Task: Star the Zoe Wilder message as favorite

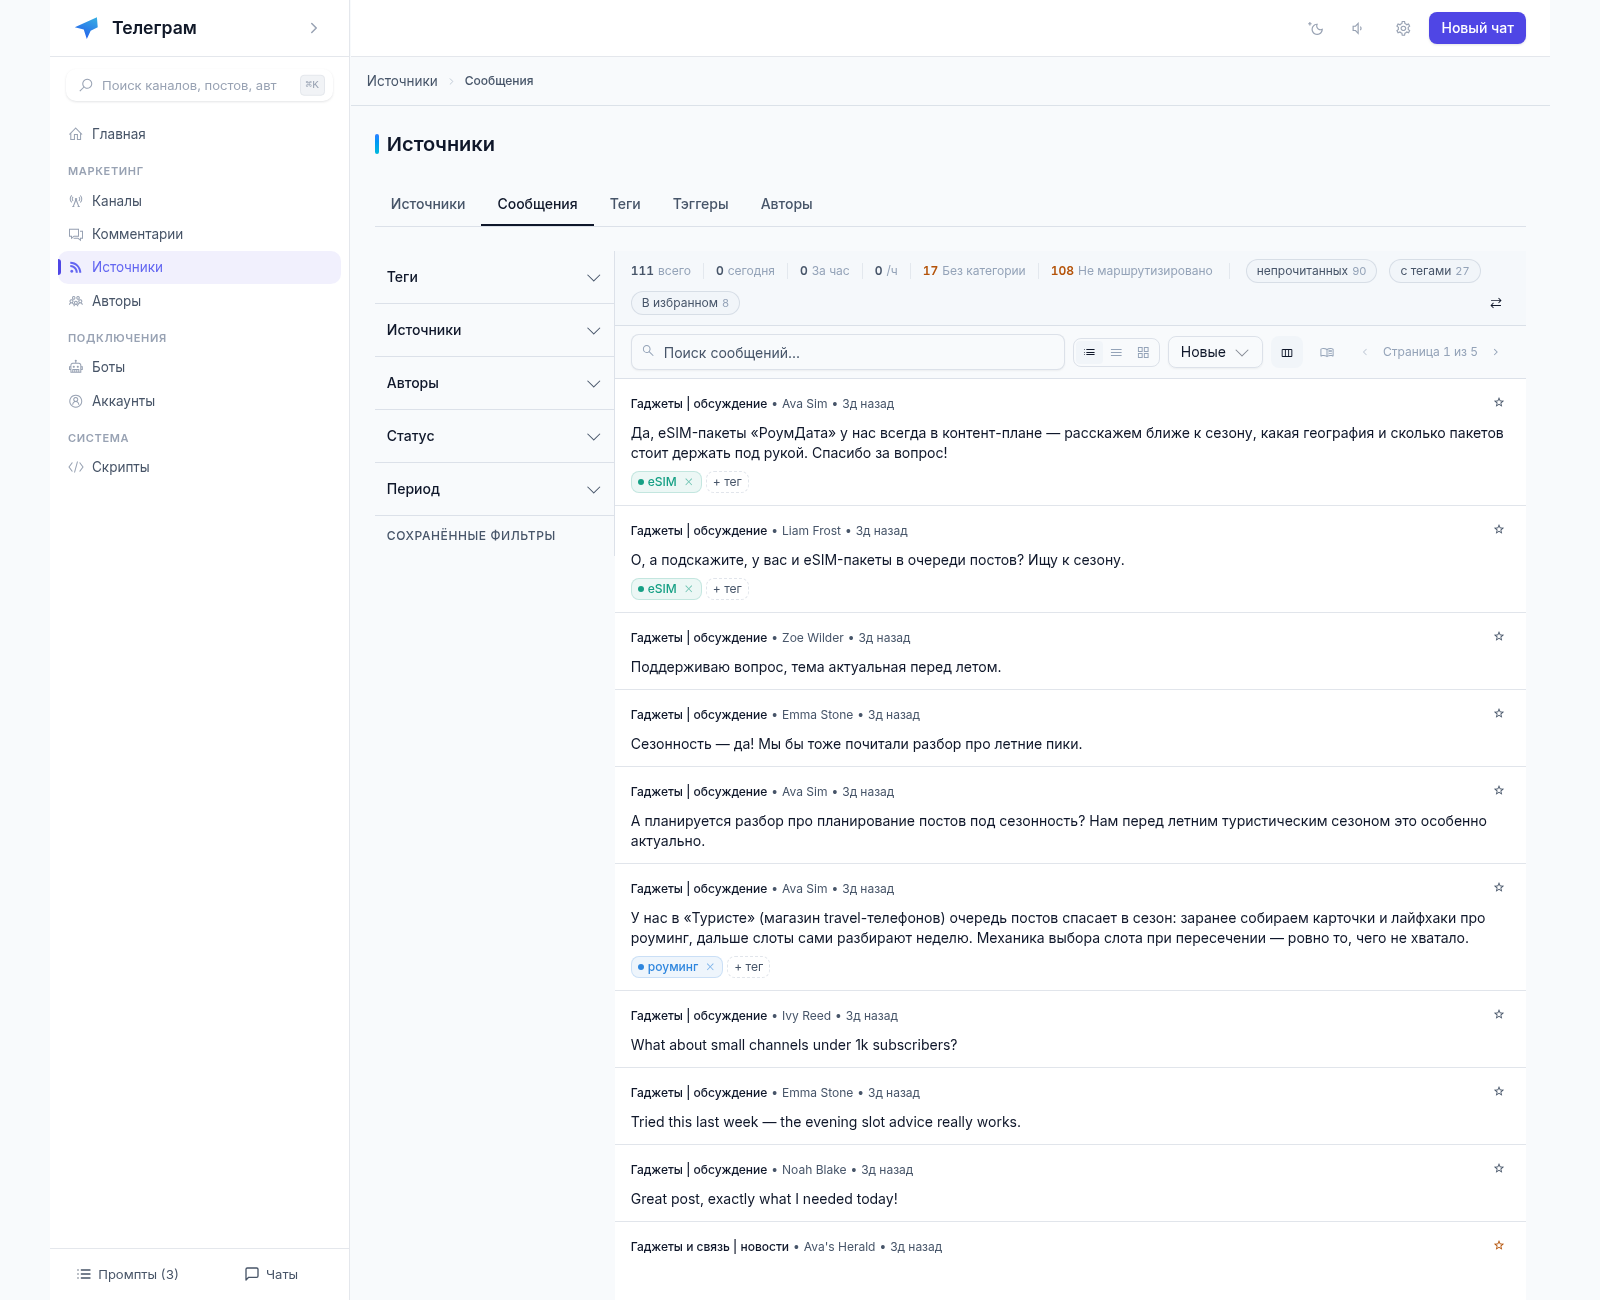Action: coord(1499,636)
